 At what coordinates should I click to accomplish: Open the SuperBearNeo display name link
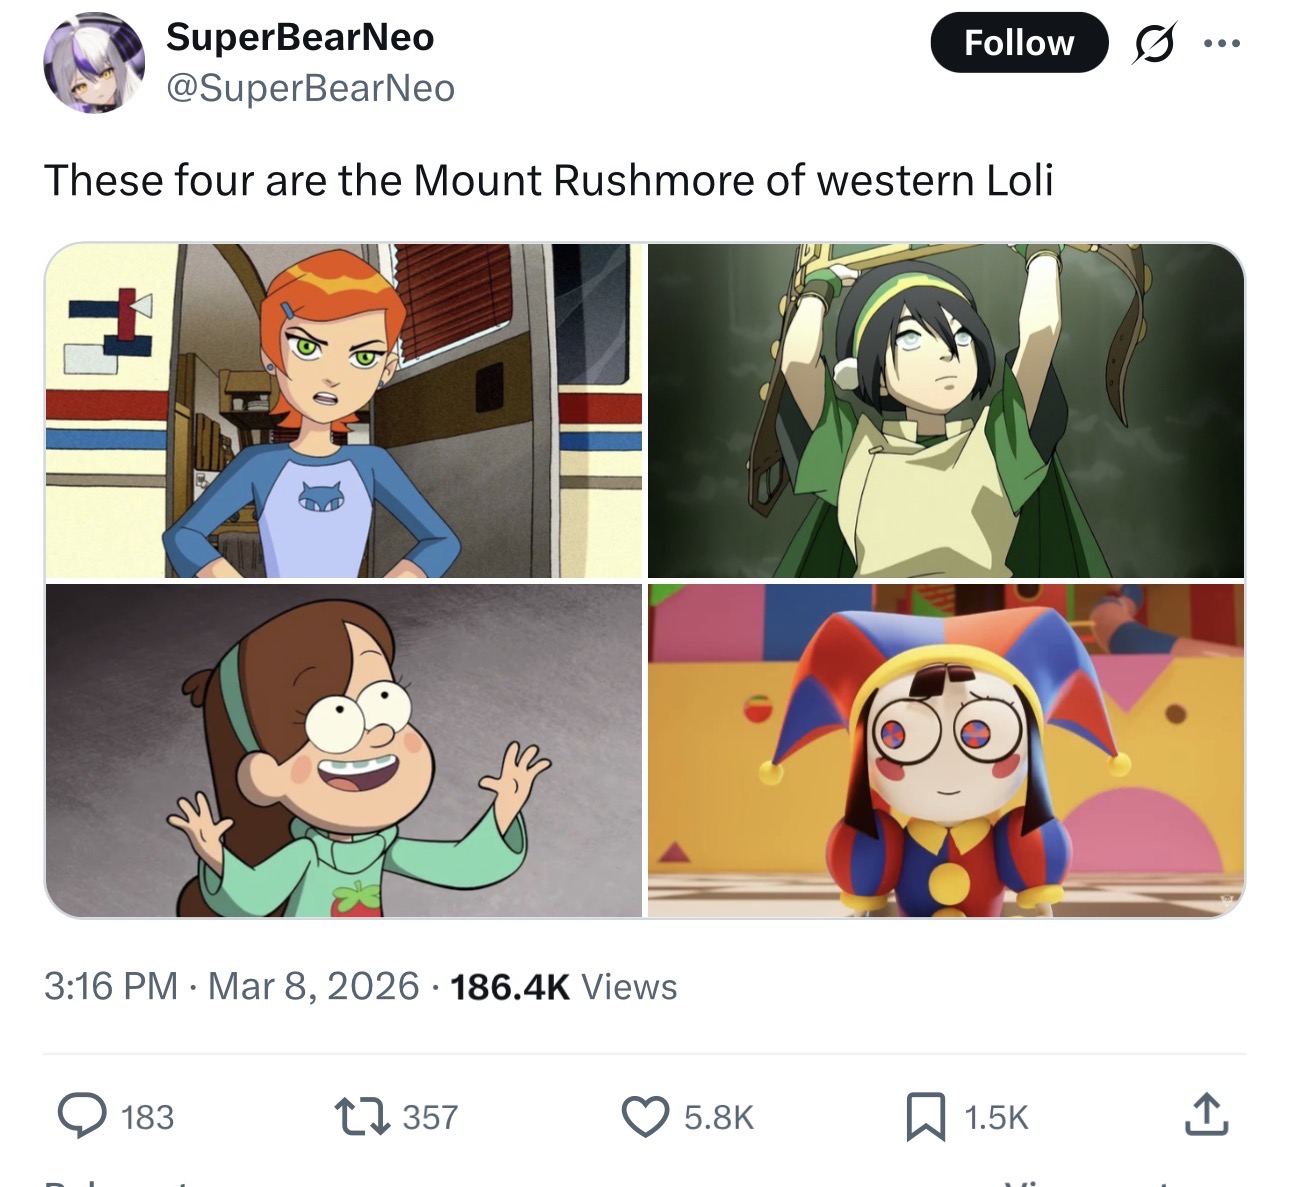coord(300,37)
